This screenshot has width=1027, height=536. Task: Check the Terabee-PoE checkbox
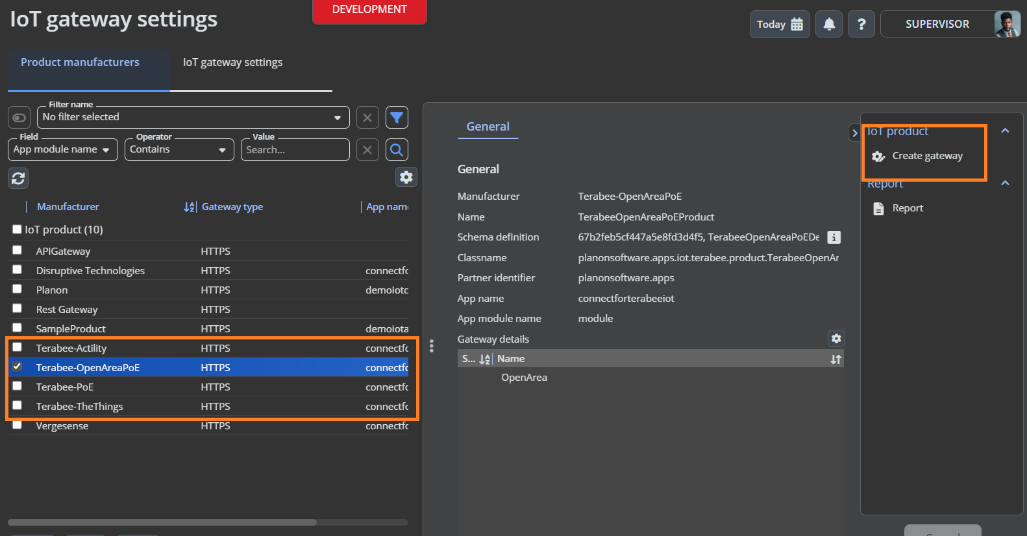click(17, 386)
